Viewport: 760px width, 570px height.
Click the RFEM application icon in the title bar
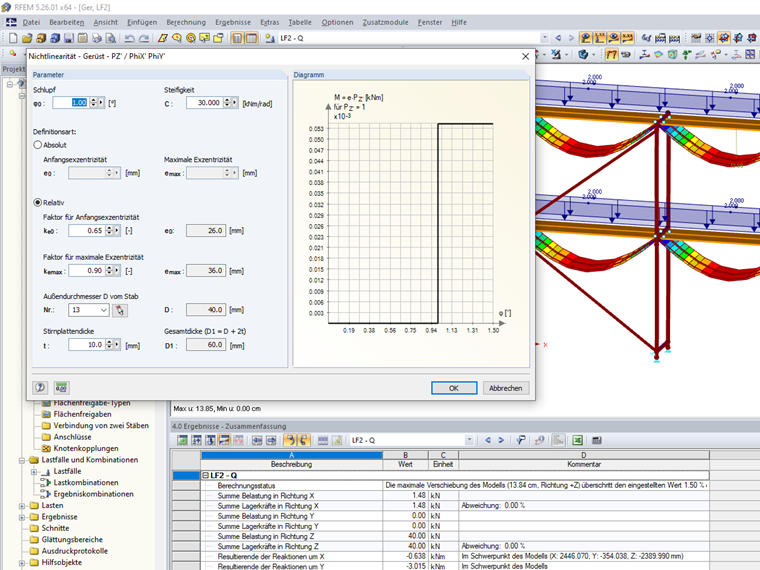[x=6, y=7]
